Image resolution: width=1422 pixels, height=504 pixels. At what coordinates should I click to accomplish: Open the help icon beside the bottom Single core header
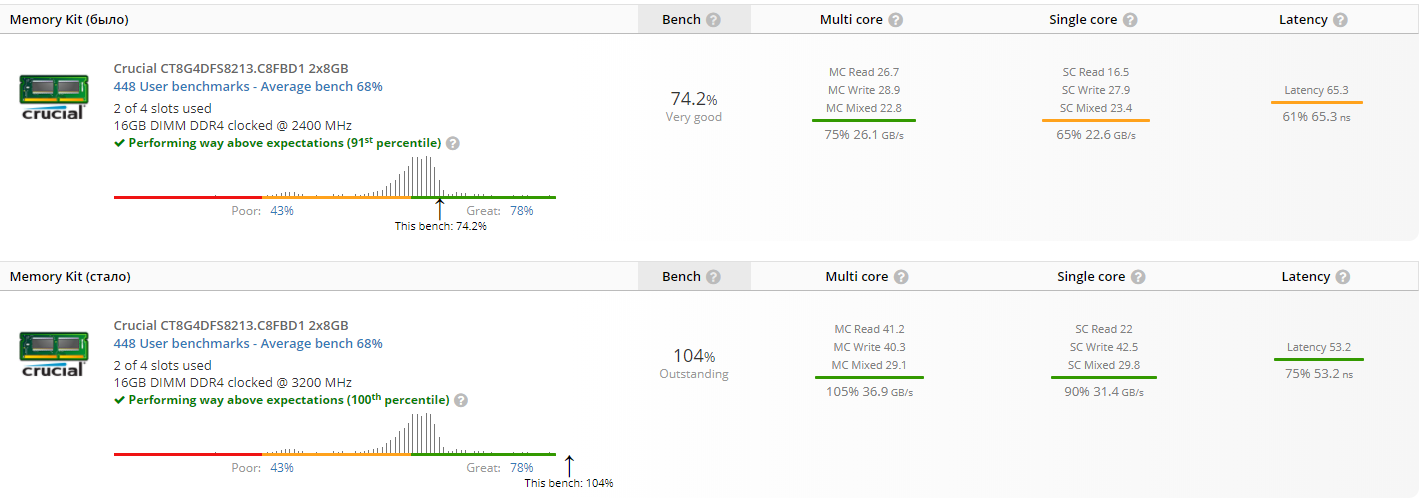click(x=1138, y=277)
